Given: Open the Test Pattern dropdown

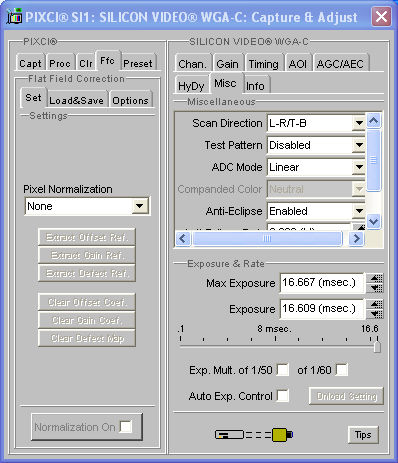Looking at the screenshot, I should (359, 145).
